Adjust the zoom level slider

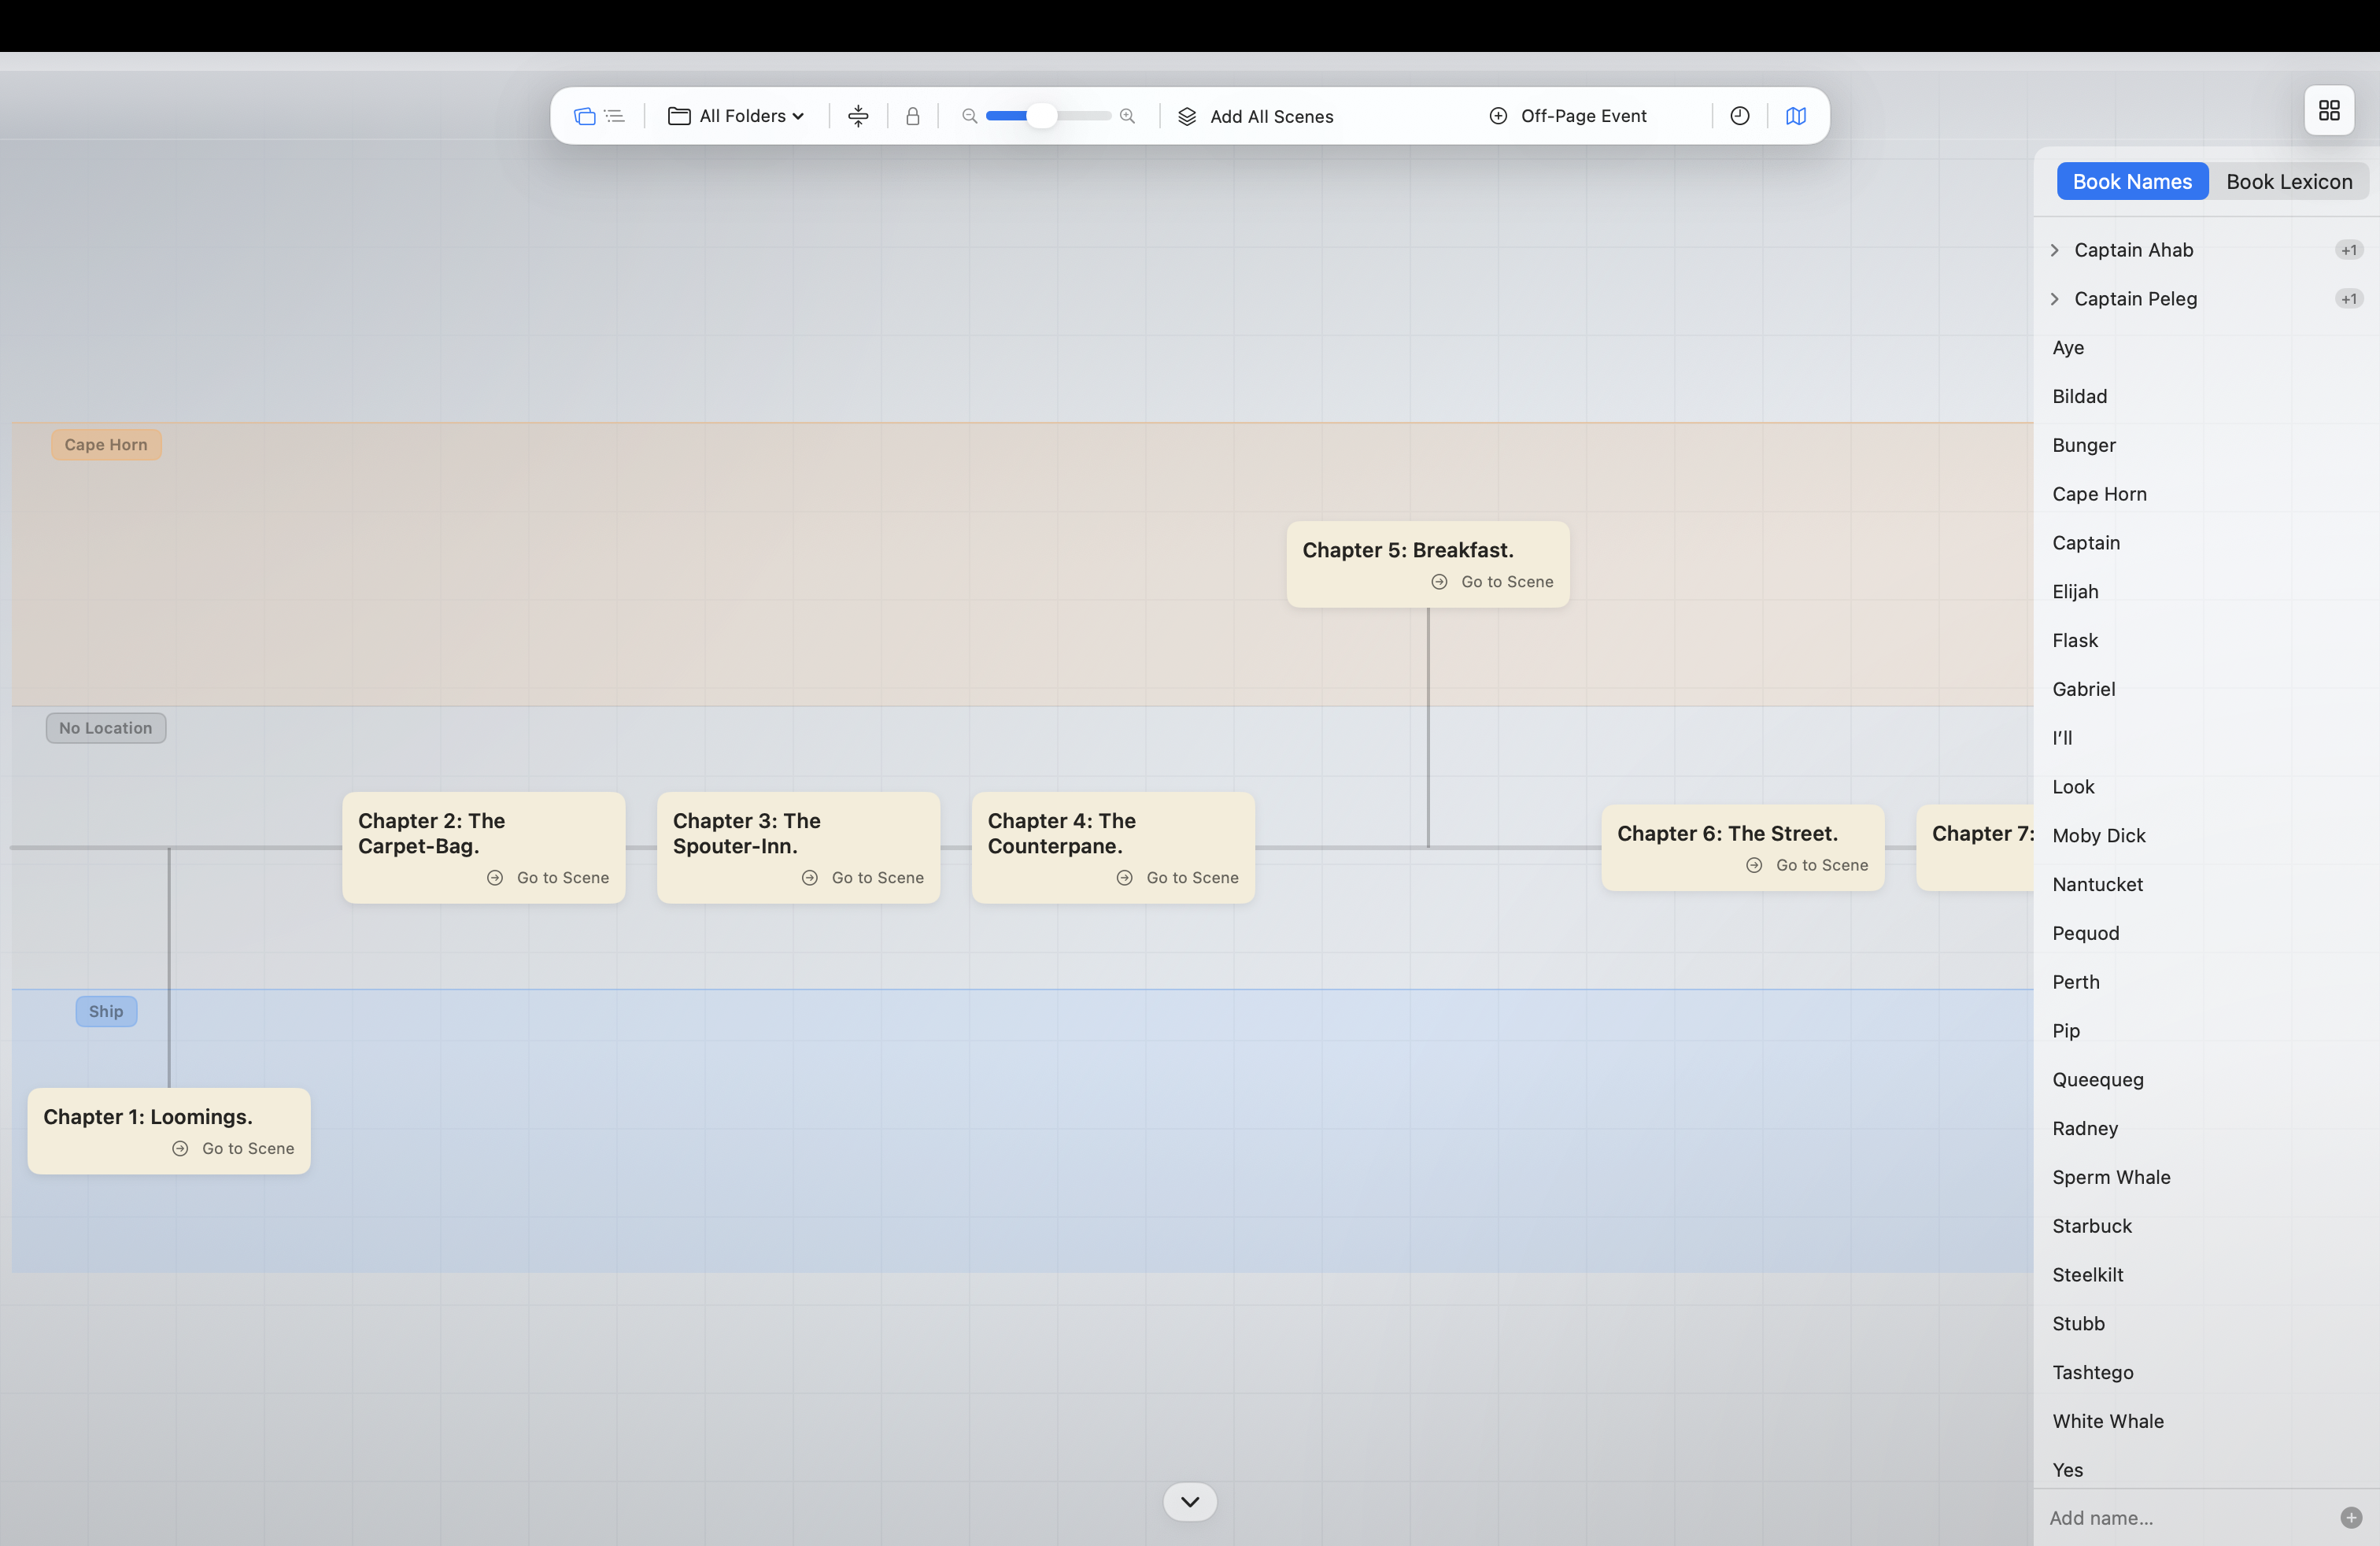pyautogui.click(x=1048, y=116)
